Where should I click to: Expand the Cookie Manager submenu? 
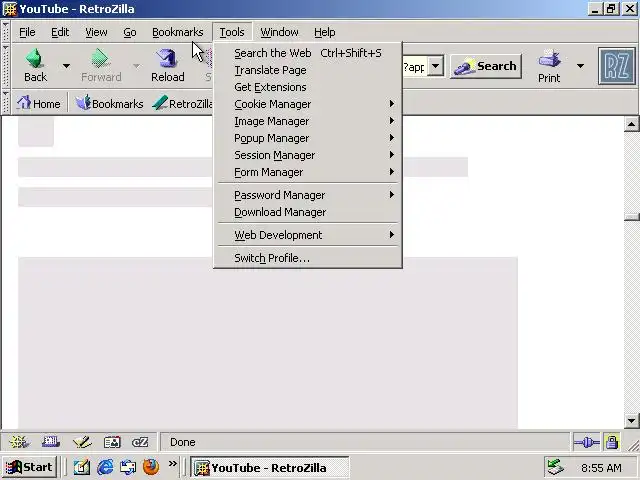308,104
